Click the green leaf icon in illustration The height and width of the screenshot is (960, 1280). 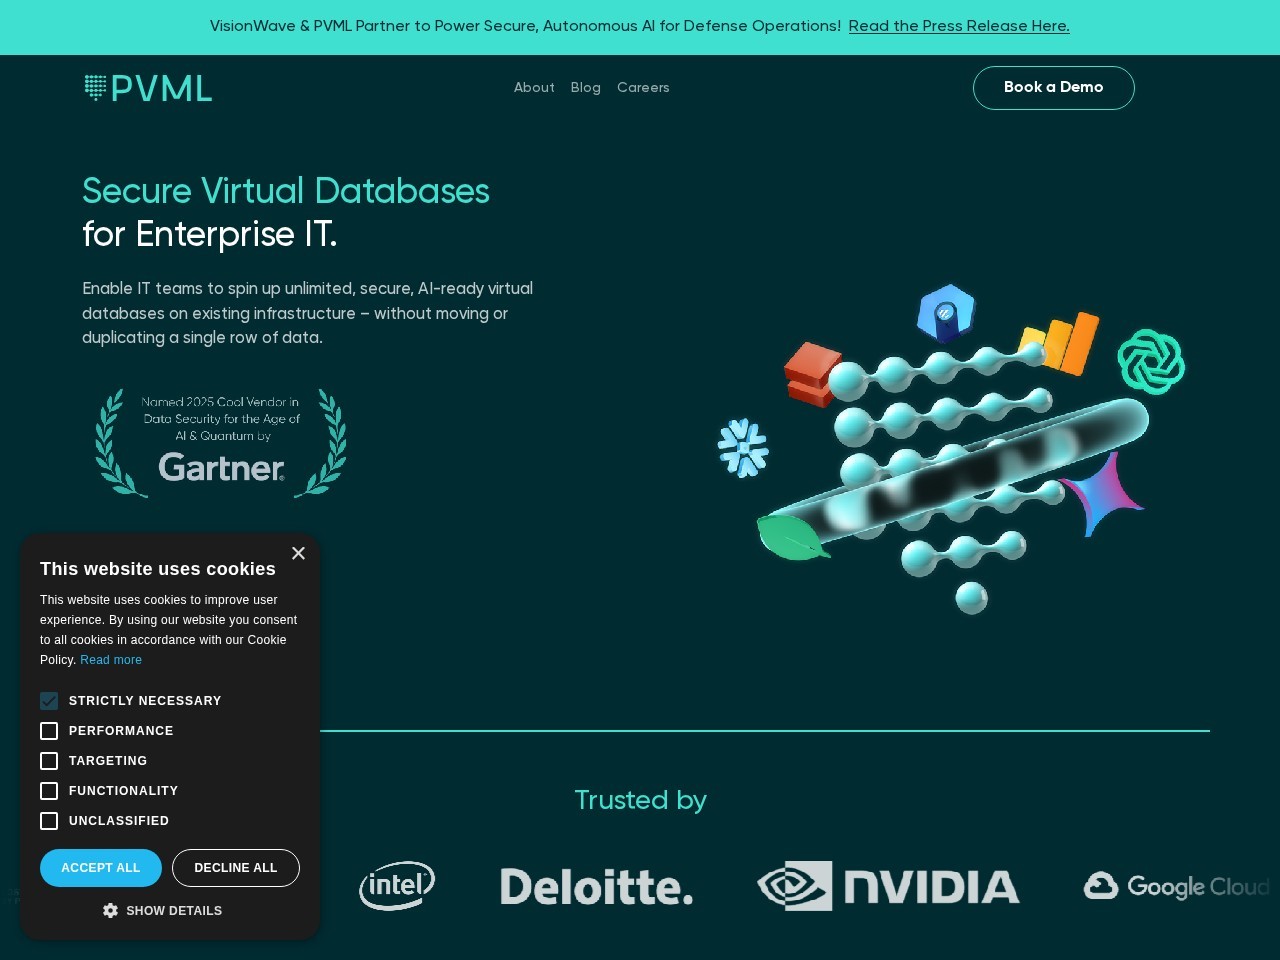tap(792, 537)
